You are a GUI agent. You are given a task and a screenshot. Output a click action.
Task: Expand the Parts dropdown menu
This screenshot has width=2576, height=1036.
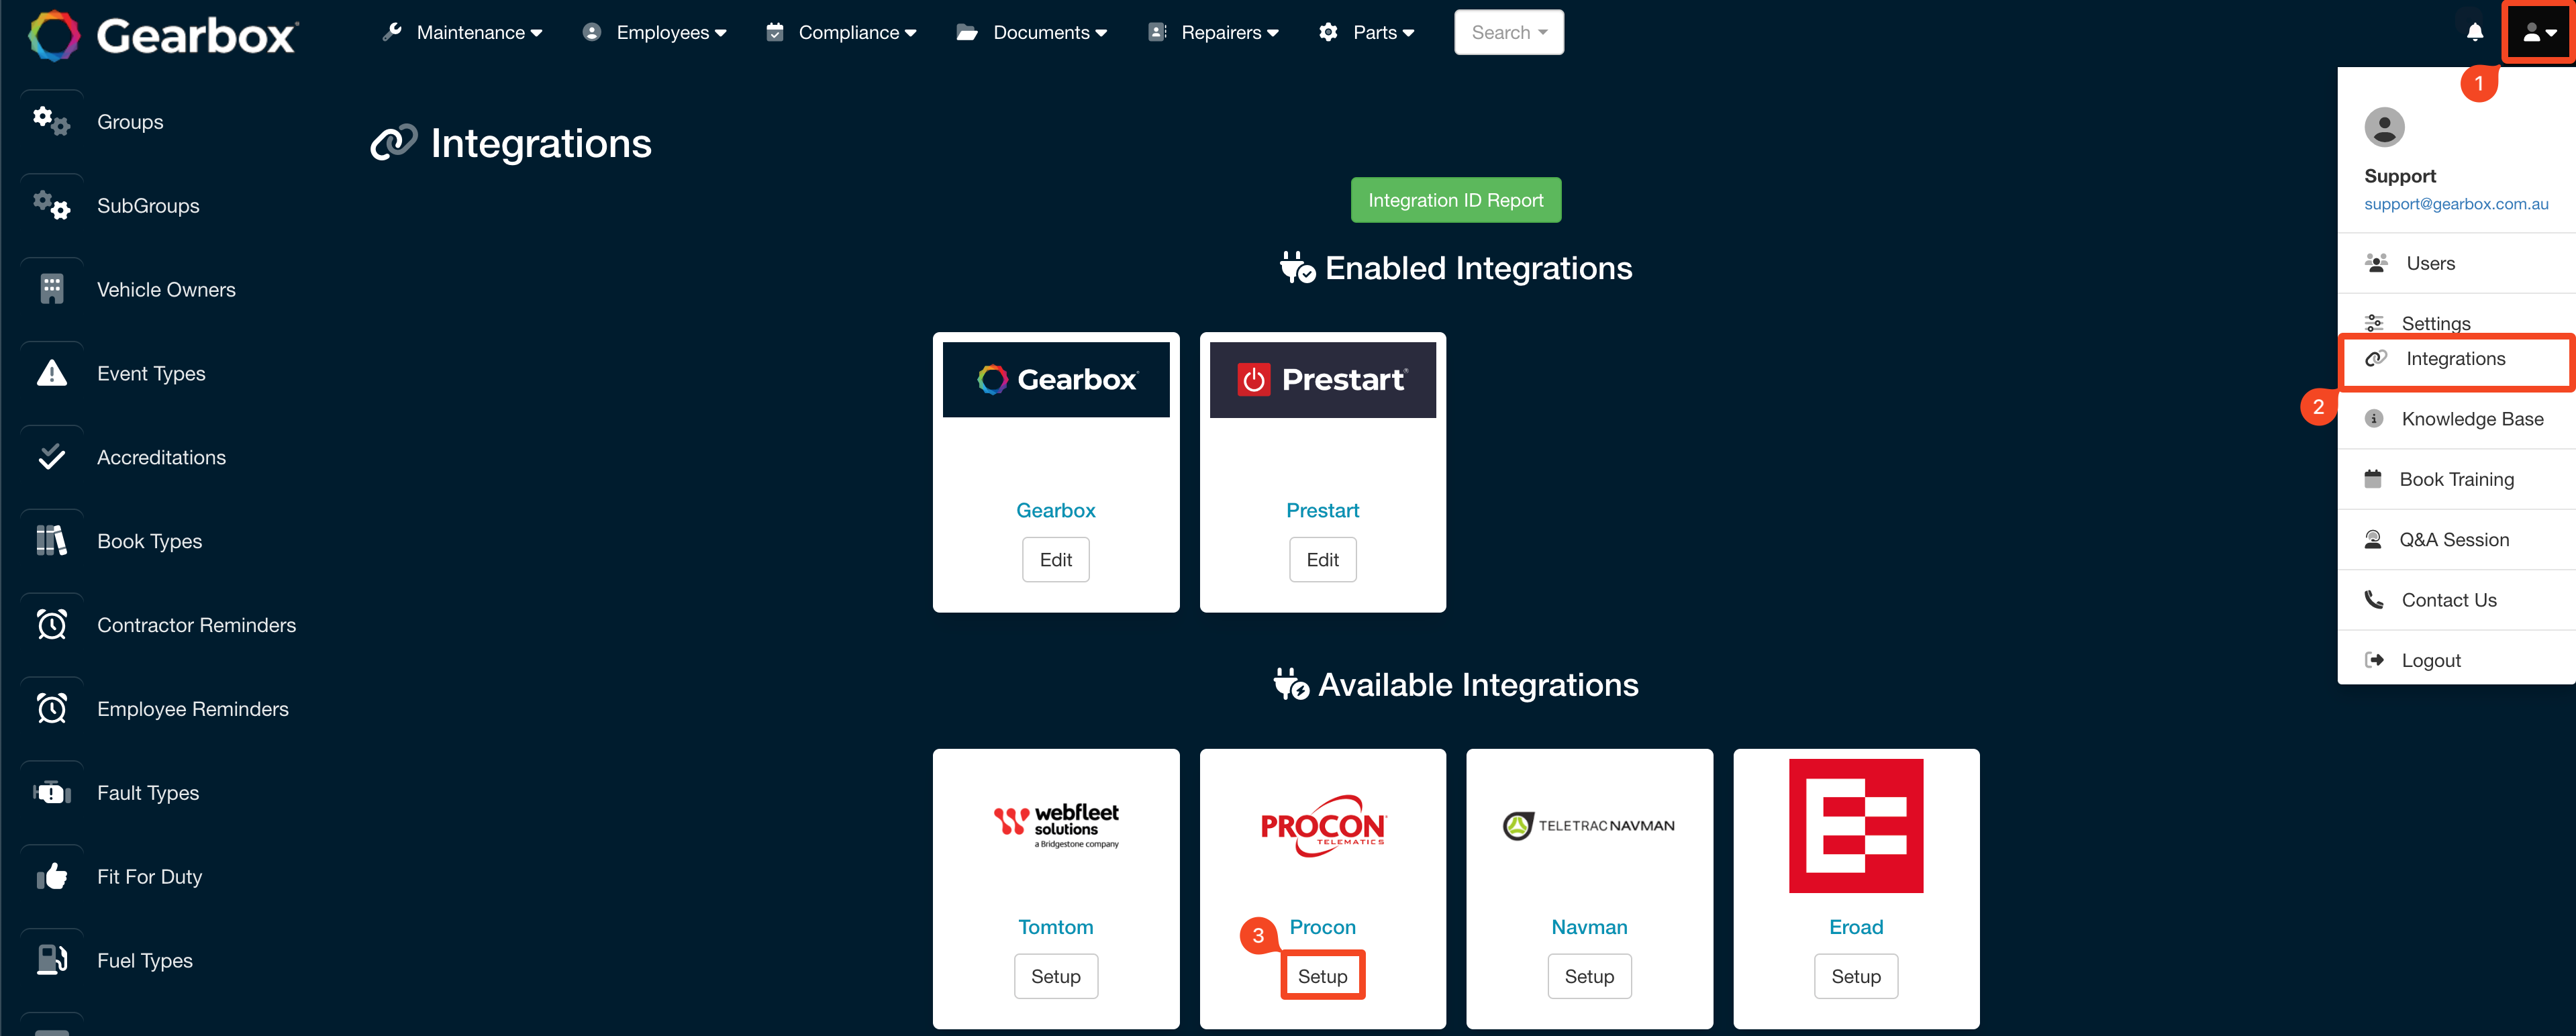point(1367,33)
